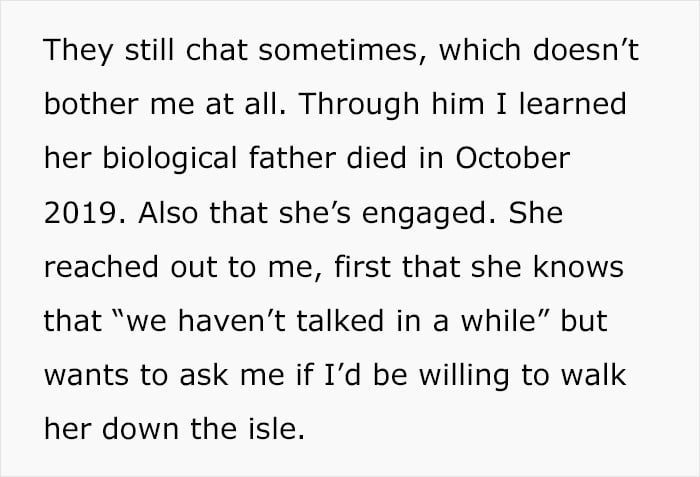Image resolution: width=700 pixels, height=477 pixels.
Task: Click the word "willing" in the paragraph
Action: click(464, 376)
